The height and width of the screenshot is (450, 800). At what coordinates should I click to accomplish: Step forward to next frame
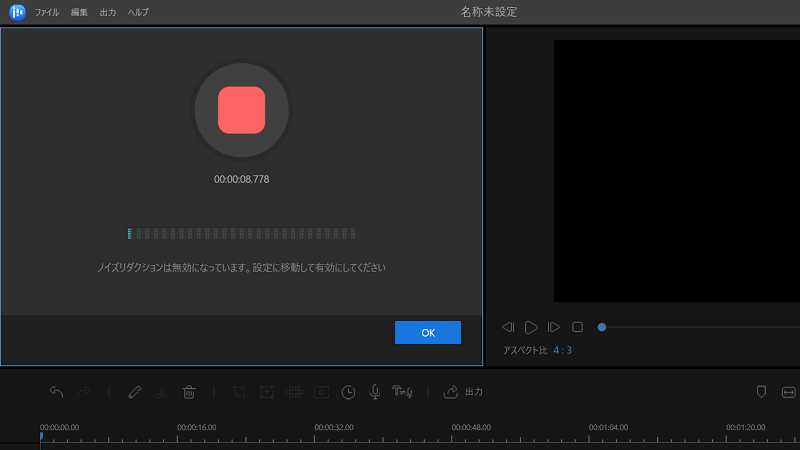554,327
